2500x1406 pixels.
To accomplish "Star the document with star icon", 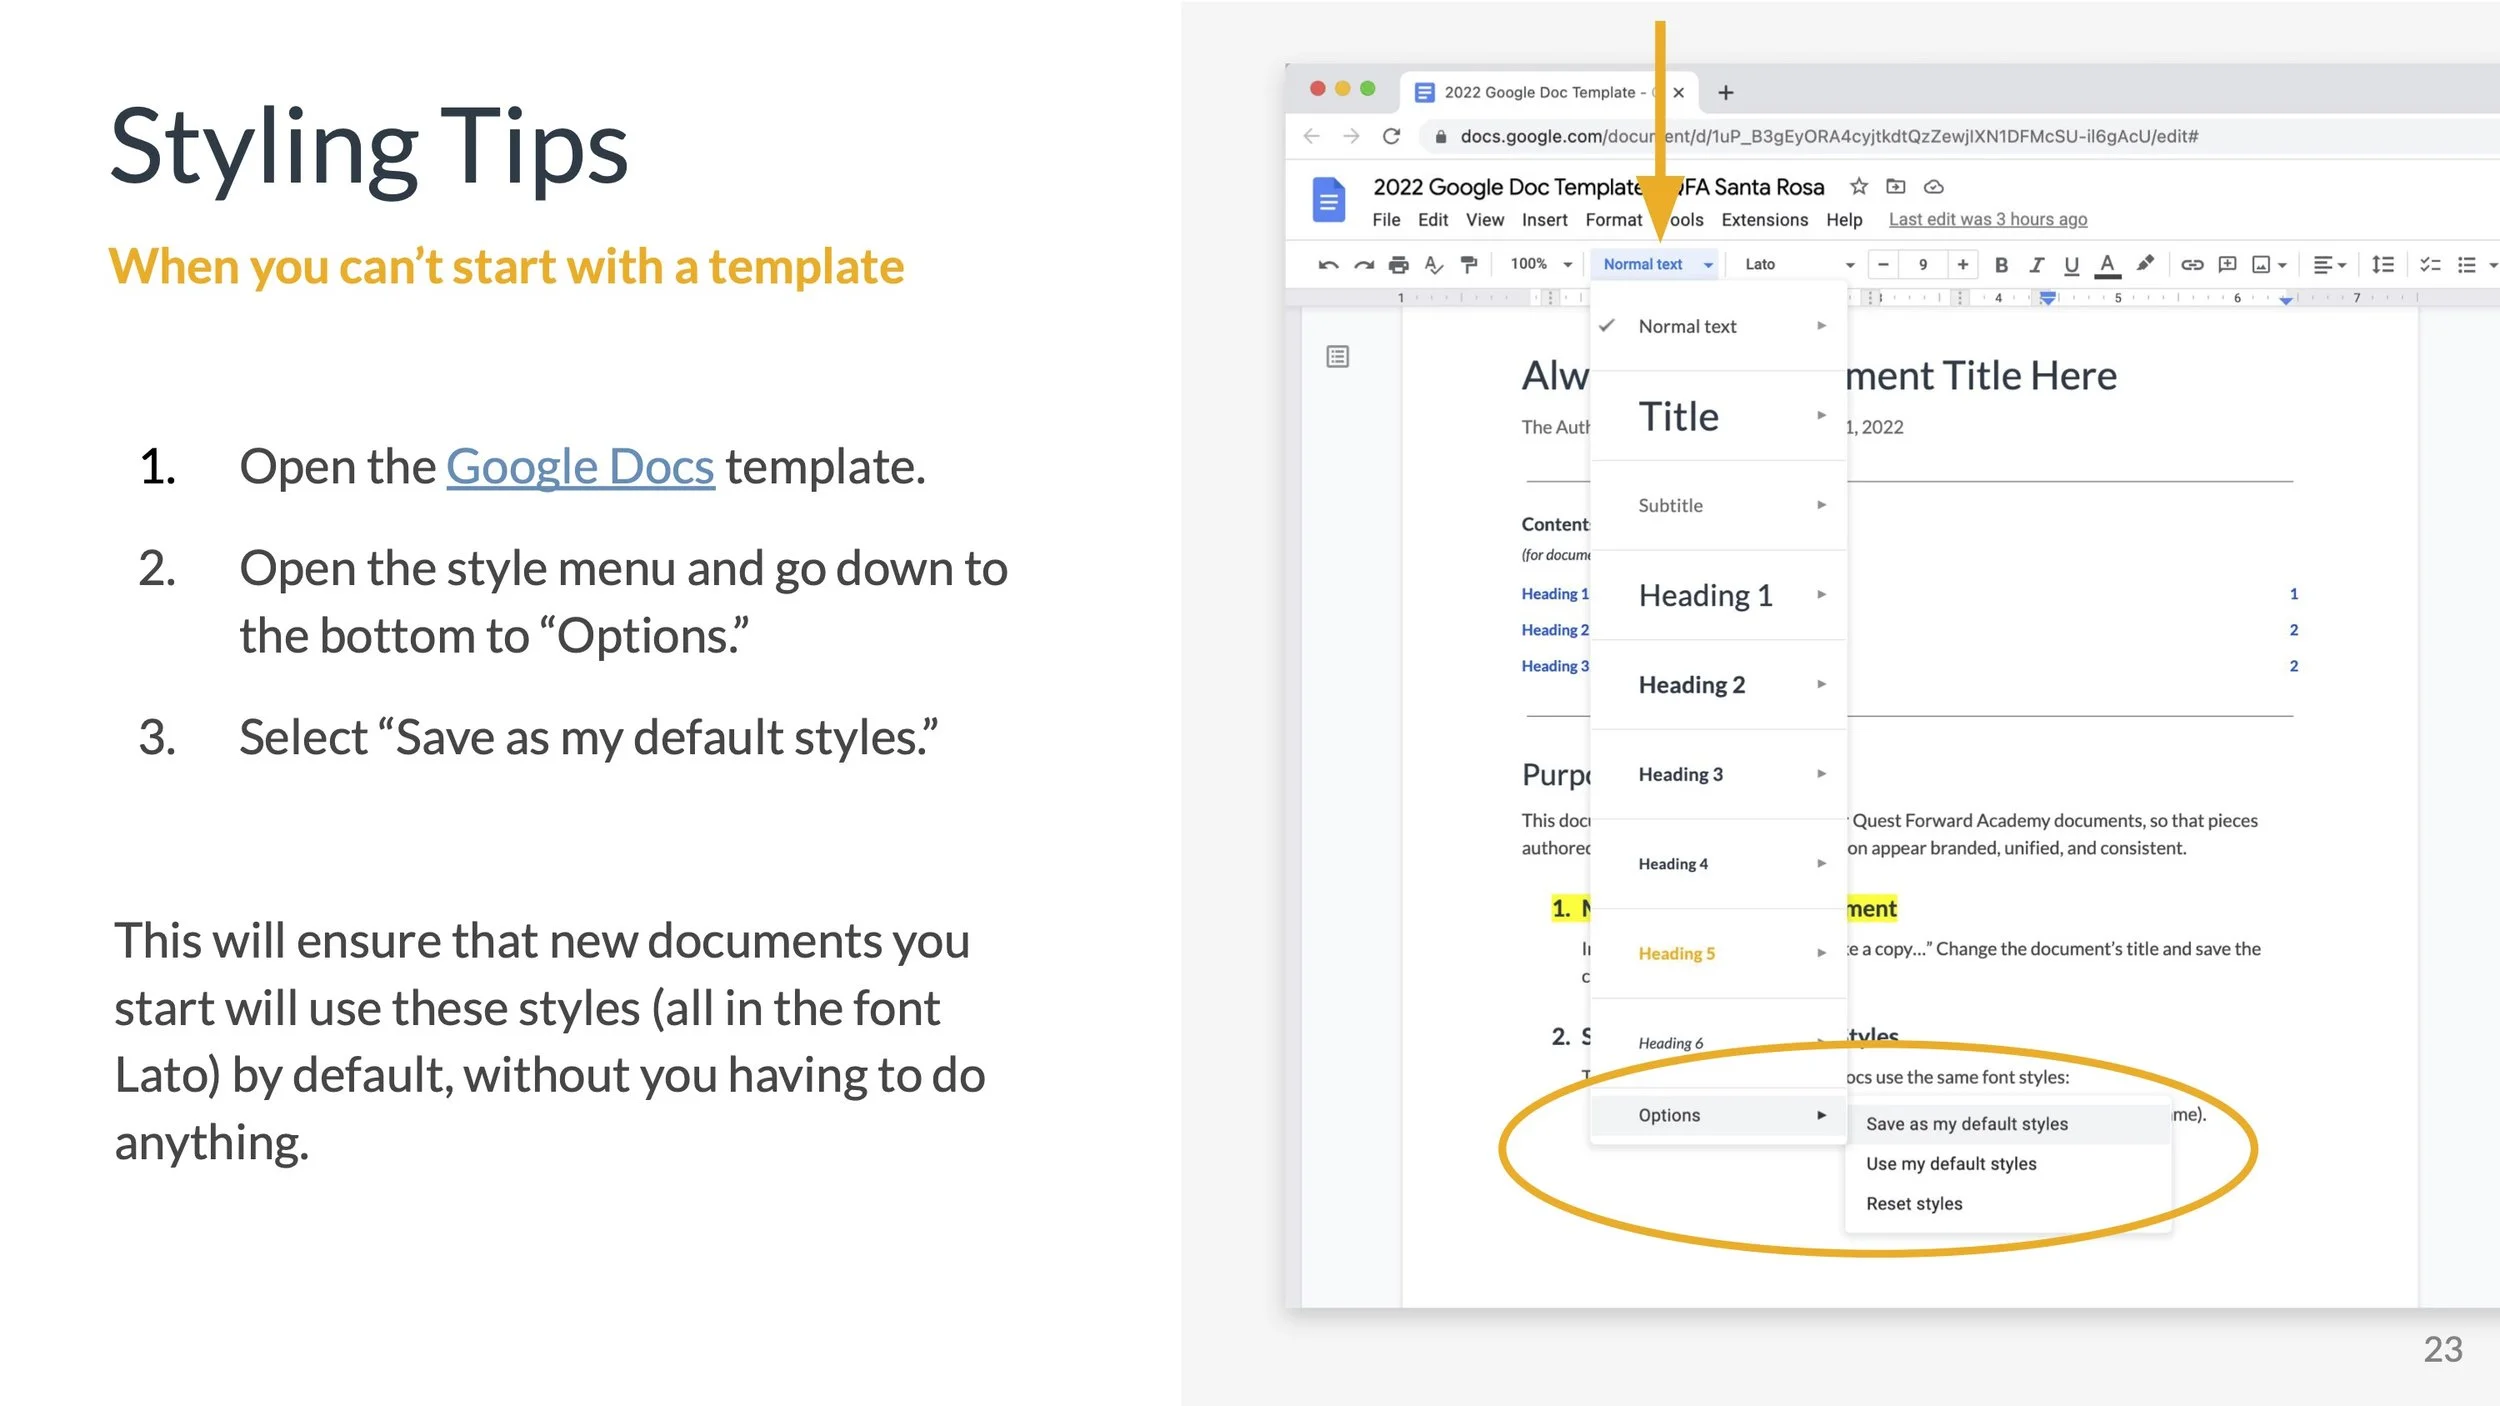I will coord(1858,187).
